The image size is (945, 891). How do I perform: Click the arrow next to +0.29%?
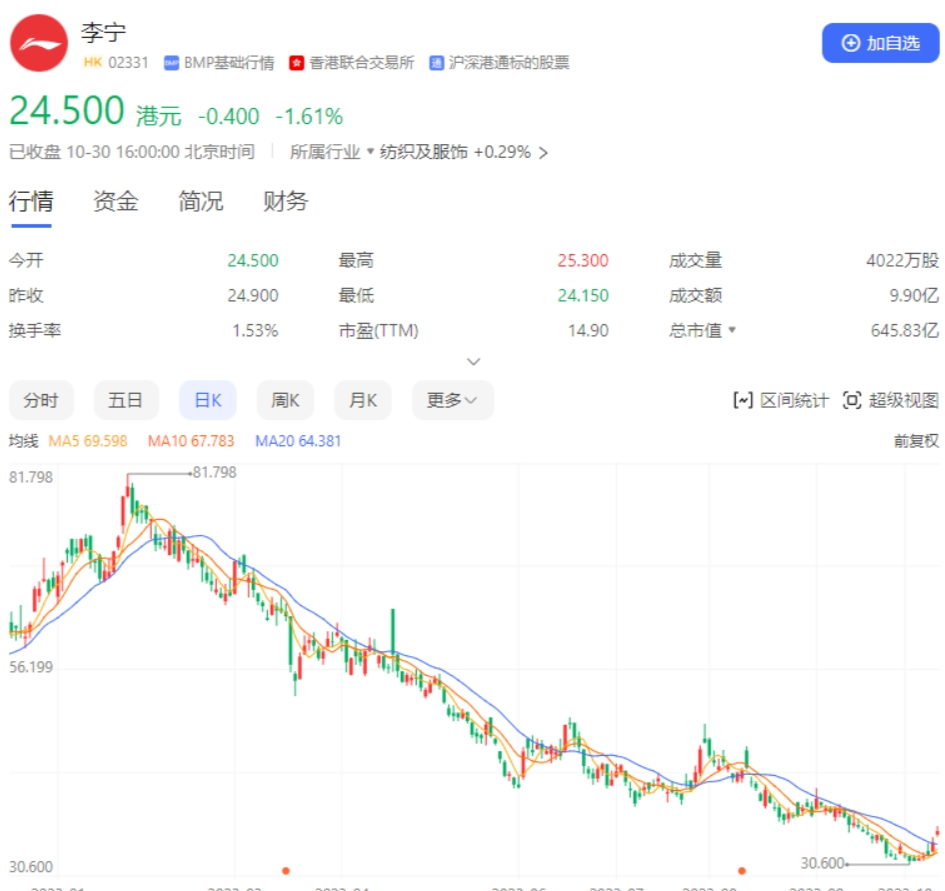544,153
